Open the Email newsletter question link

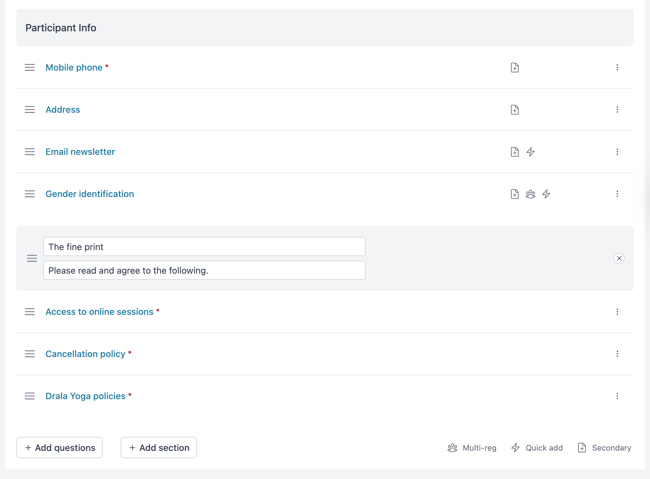pos(80,152)
